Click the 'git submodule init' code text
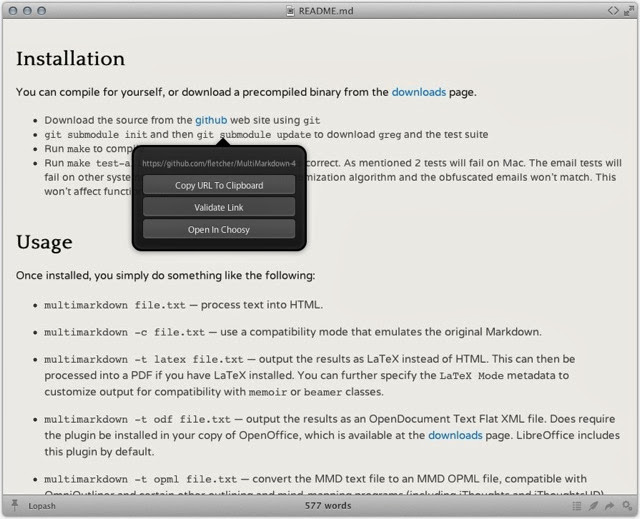Screen dimensions: 640x519 (x=96, y=135)
